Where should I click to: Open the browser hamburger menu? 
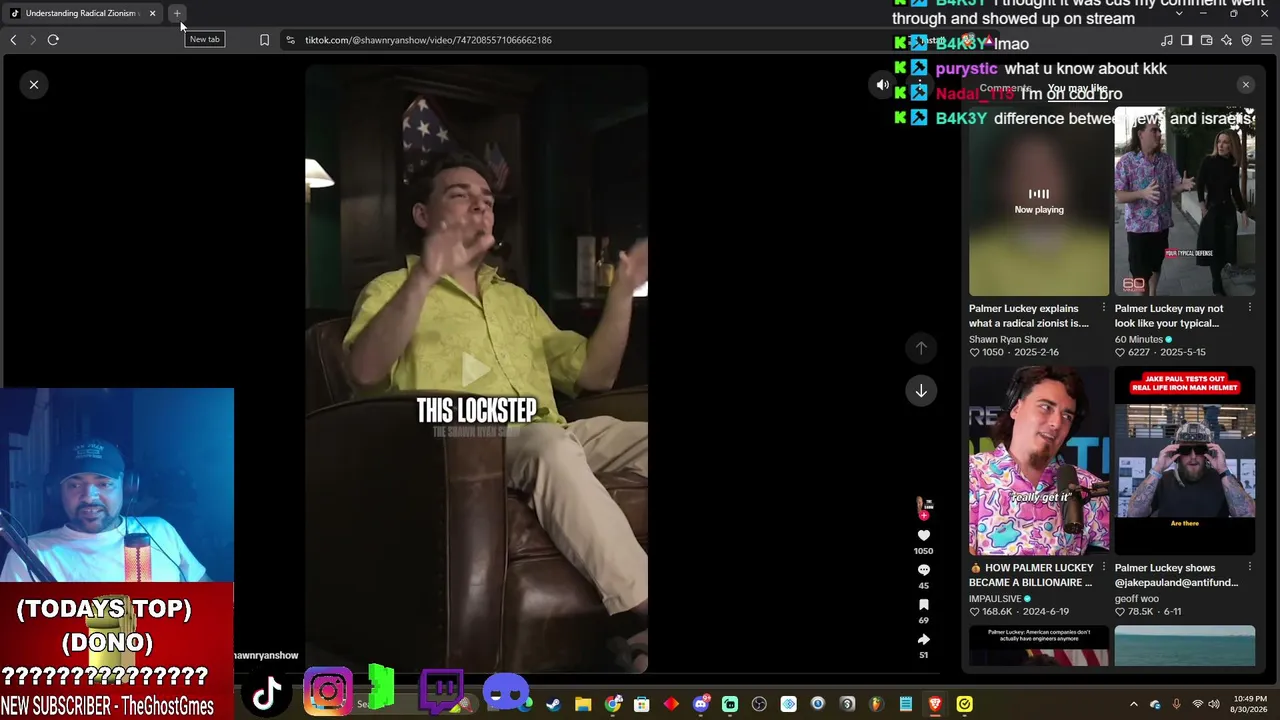[1267, 40]
